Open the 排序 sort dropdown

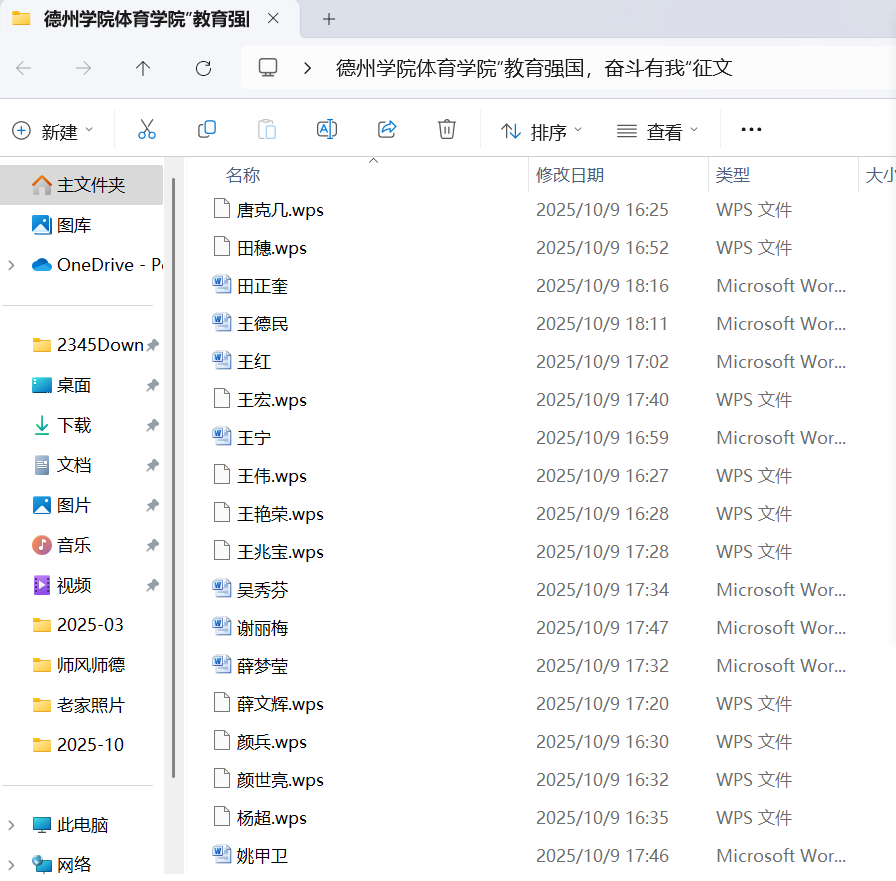point(541,131)
